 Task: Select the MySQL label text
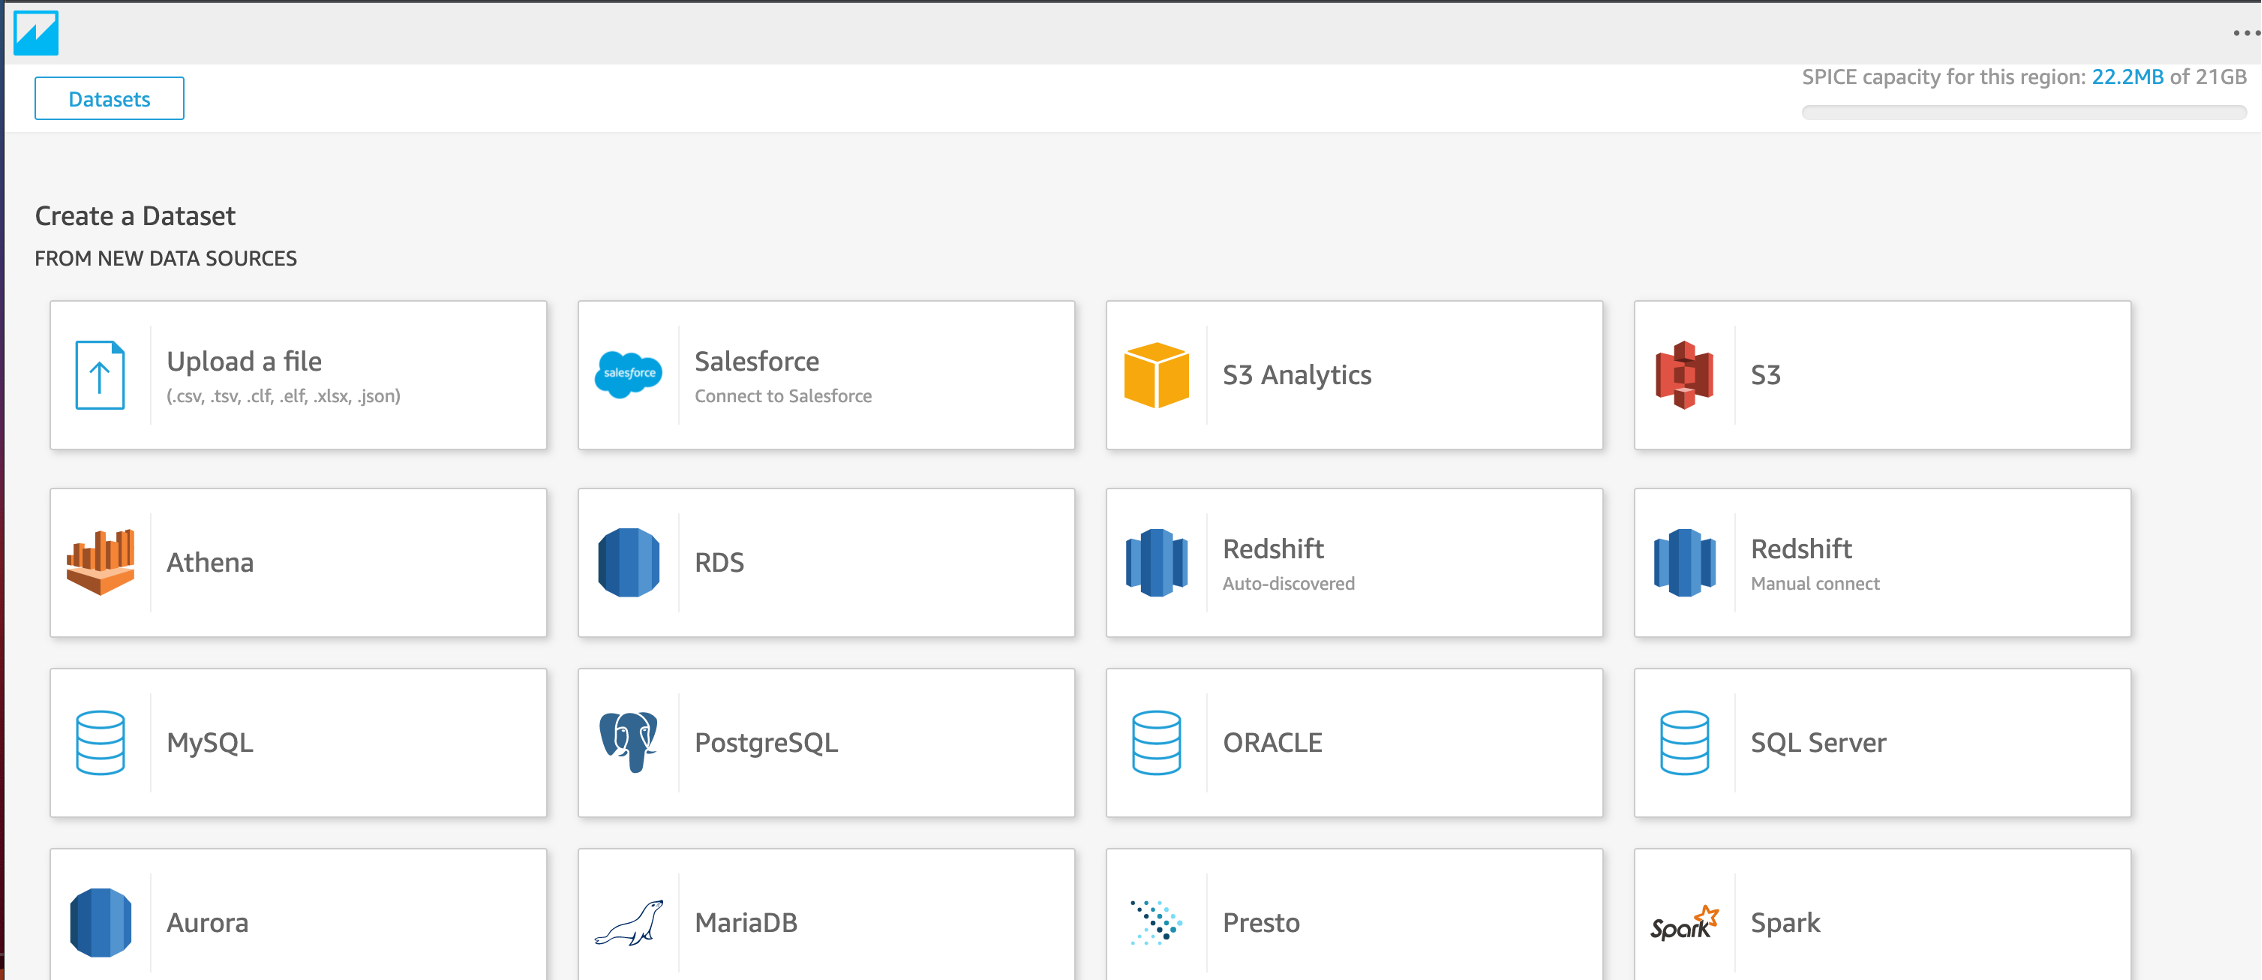210,743
